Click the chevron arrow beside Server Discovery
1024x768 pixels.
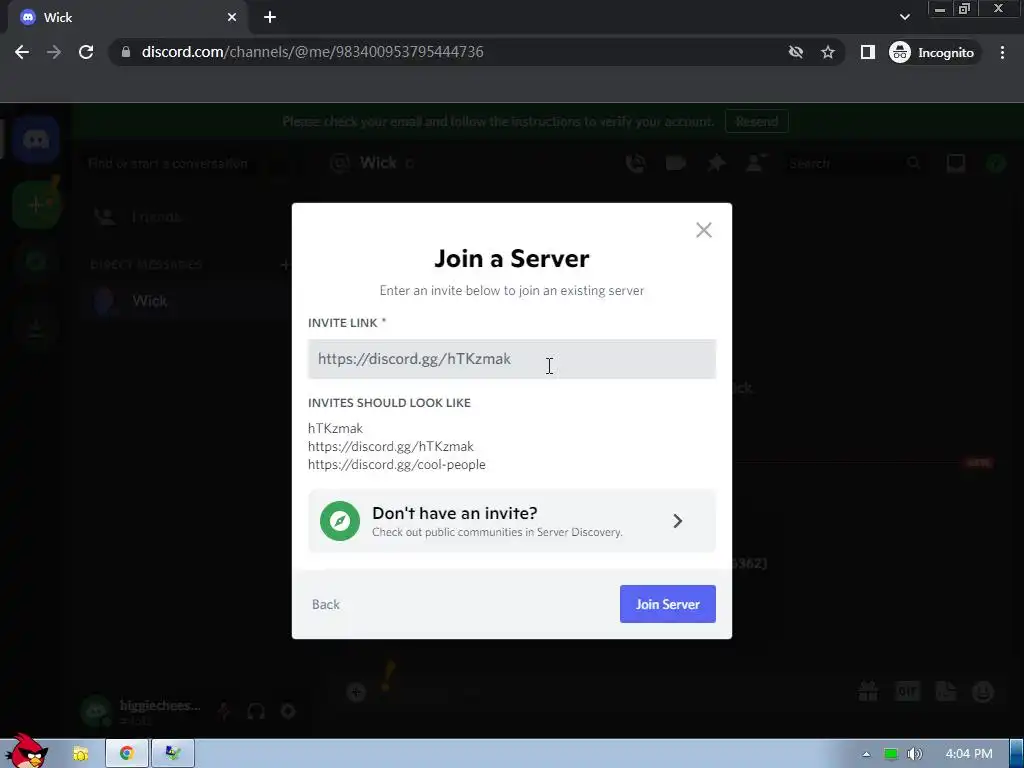[x=677, y=521]
